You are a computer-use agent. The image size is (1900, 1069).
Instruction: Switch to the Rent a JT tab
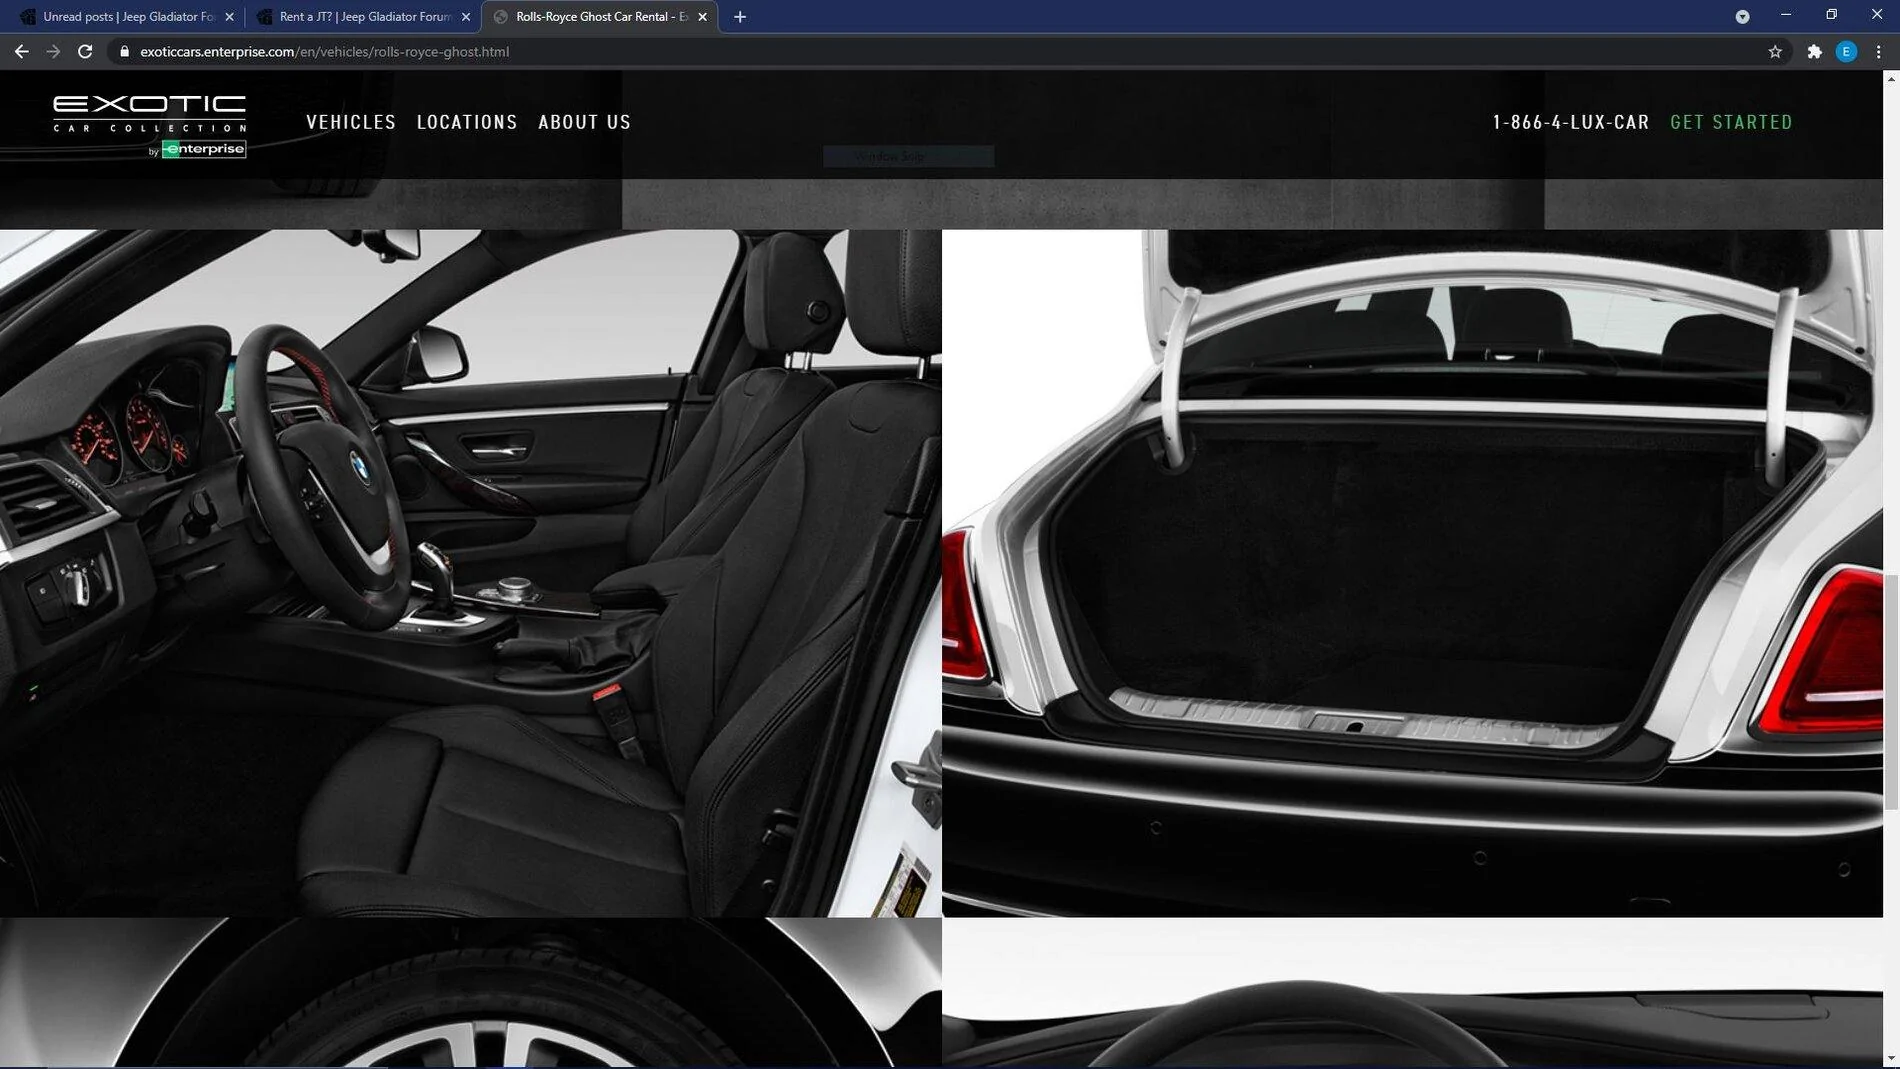click(364, 16)
